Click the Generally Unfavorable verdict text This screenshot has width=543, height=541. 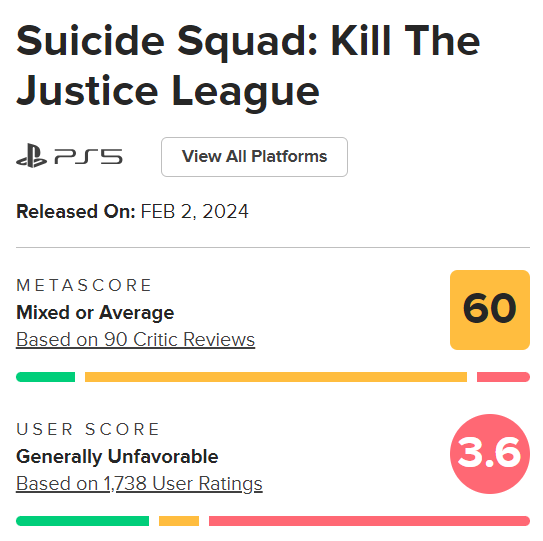[117, 457]
